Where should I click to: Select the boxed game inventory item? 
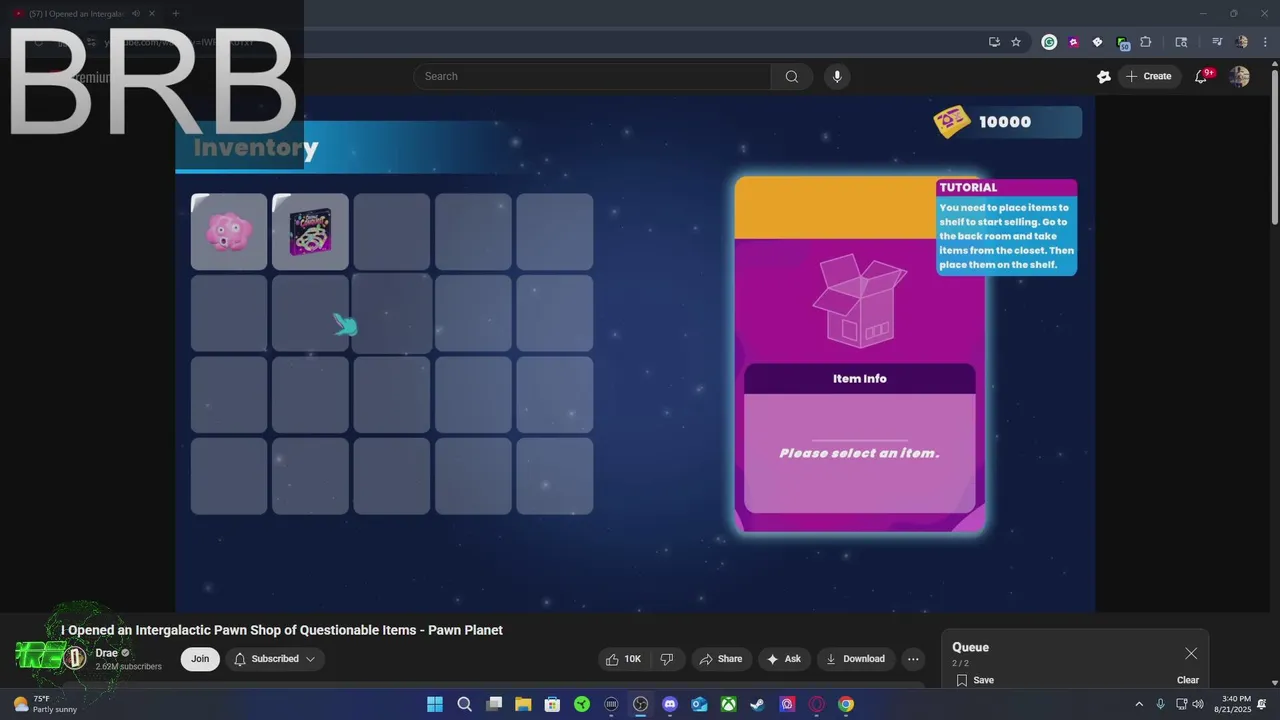[310, 232]
